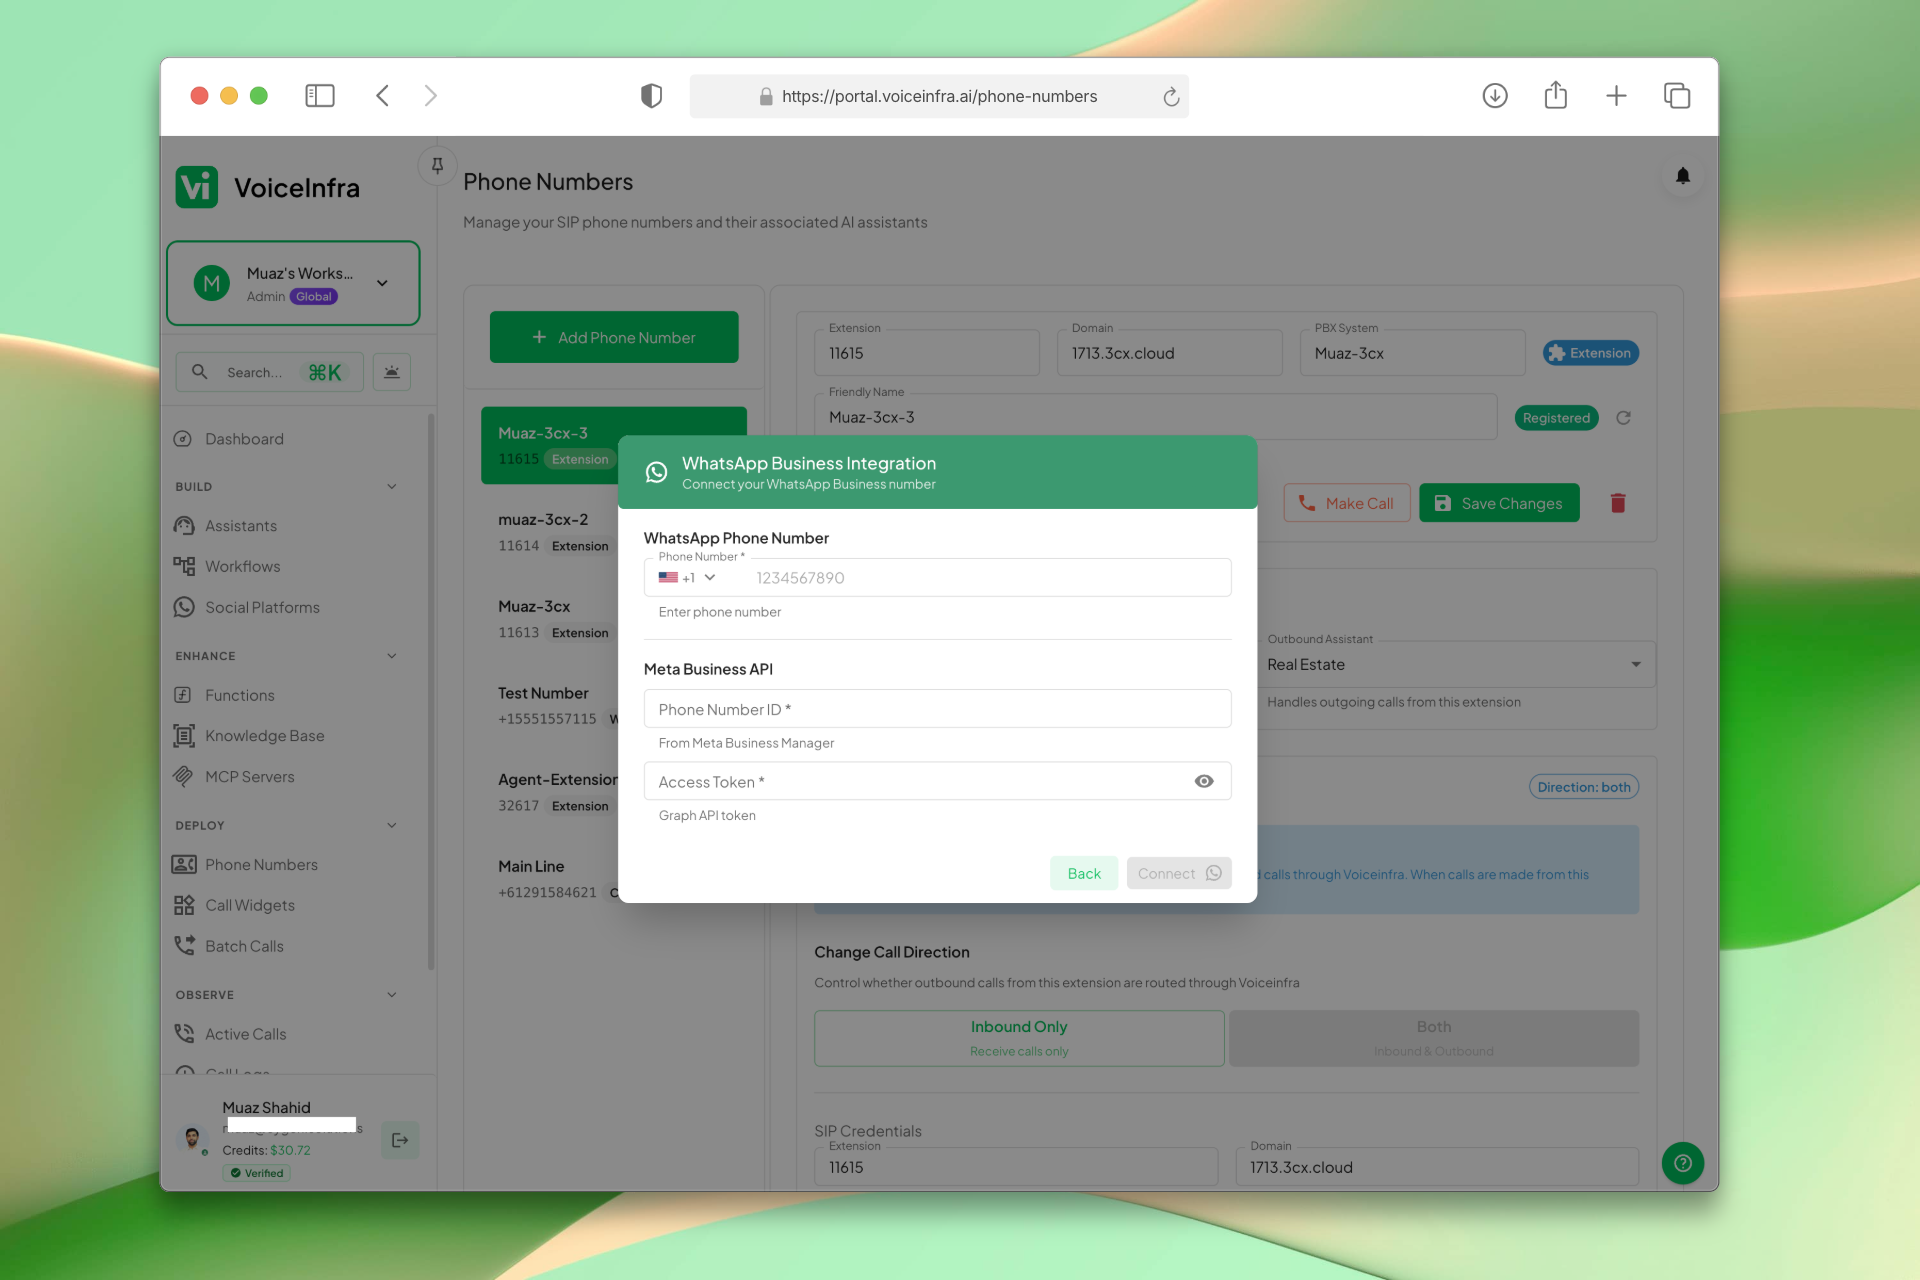Screen dimensions: 1920x1280
Task: Click the help question mark button
Action: coord(1683,1163)
